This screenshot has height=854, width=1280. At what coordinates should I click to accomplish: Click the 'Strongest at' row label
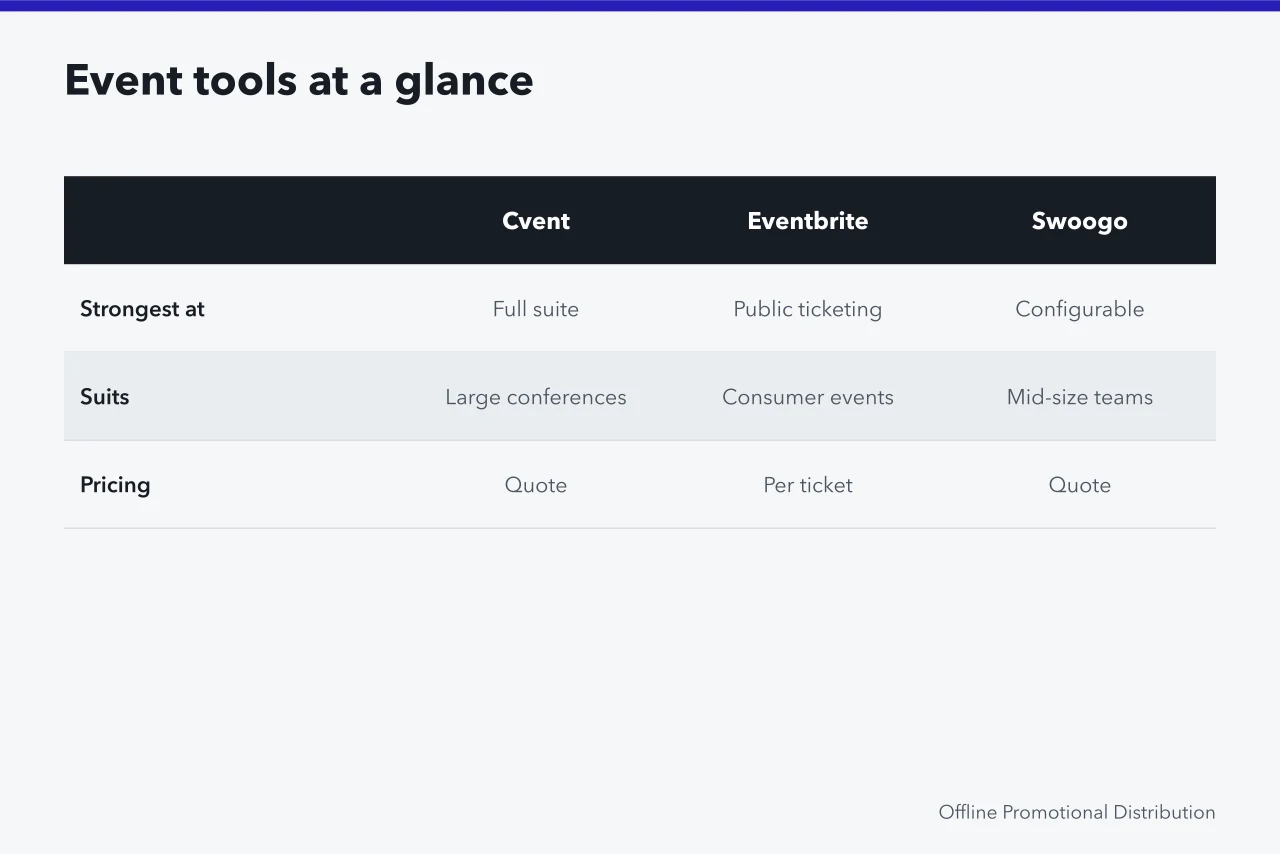(142, 309)
